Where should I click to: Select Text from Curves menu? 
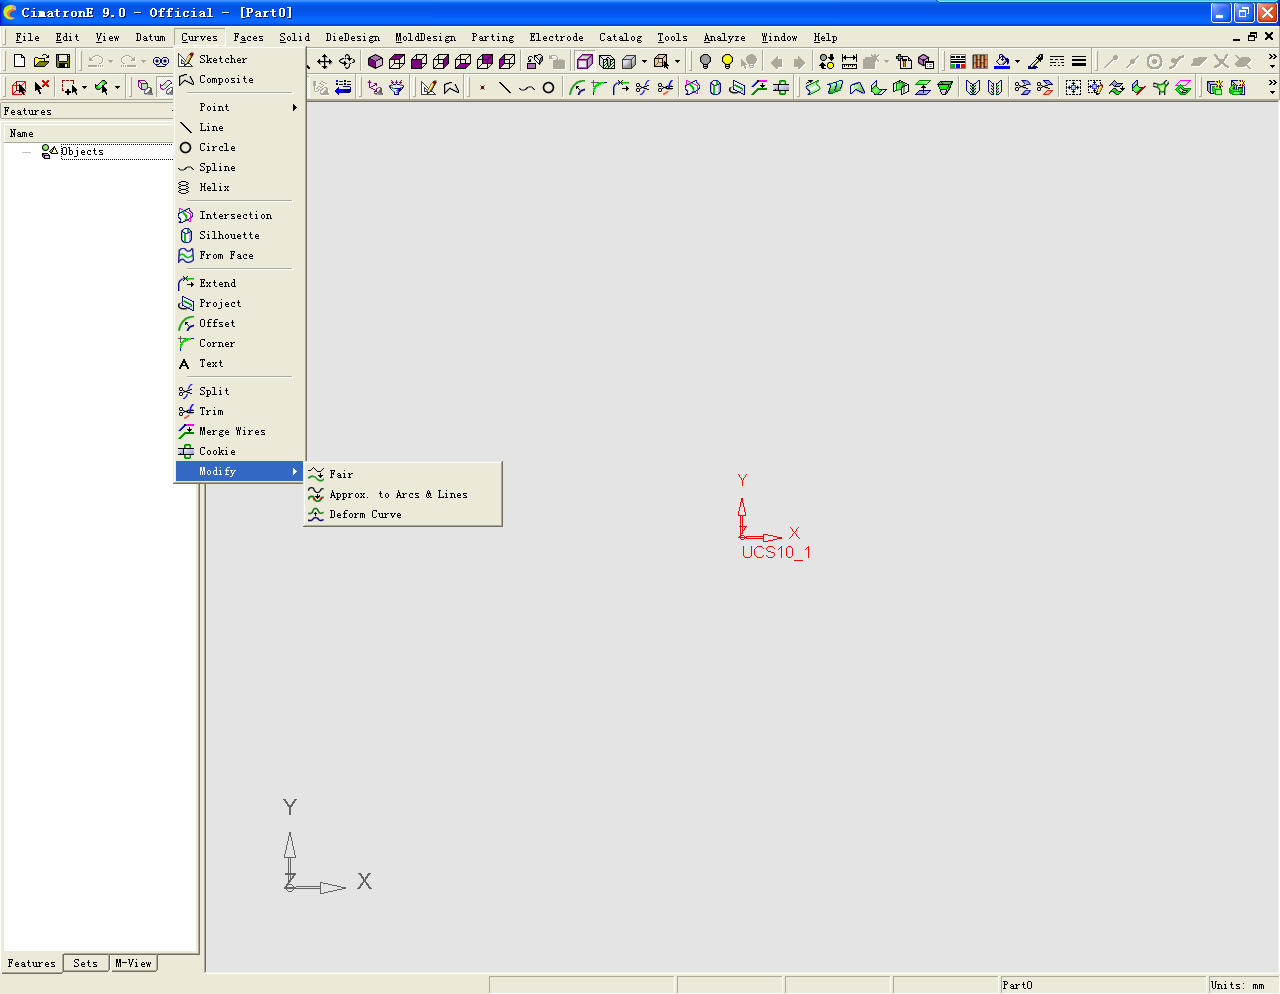click(x=239, y=363)
